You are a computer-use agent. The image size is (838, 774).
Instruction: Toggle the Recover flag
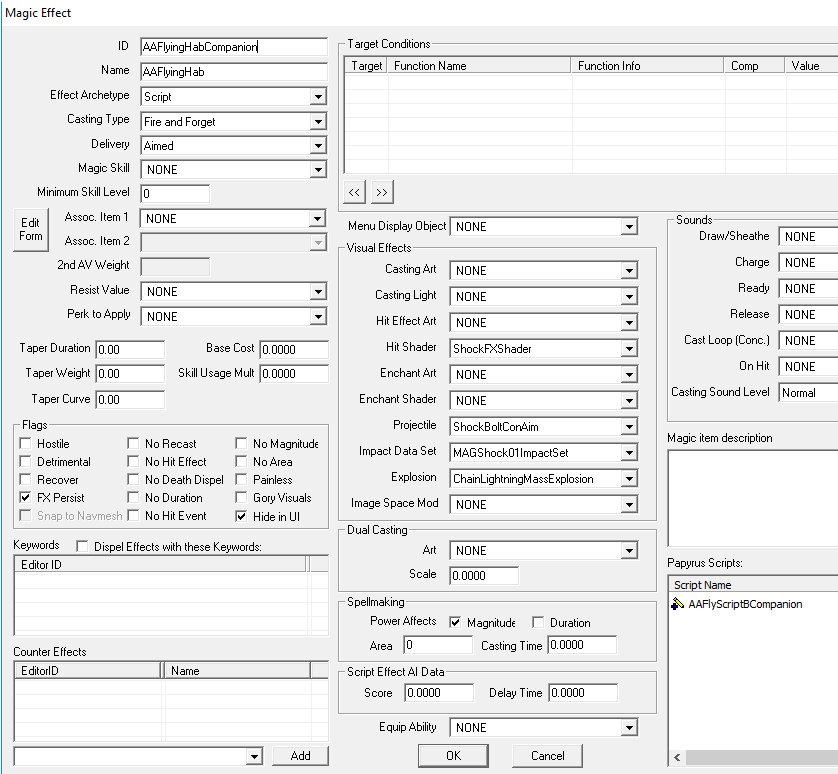pos(25,479)
